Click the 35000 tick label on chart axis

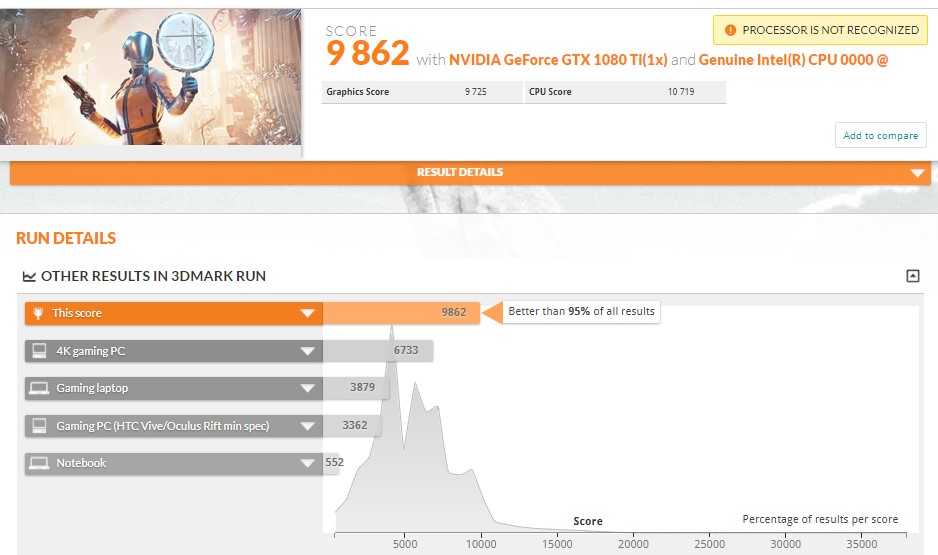coord(861,544)
